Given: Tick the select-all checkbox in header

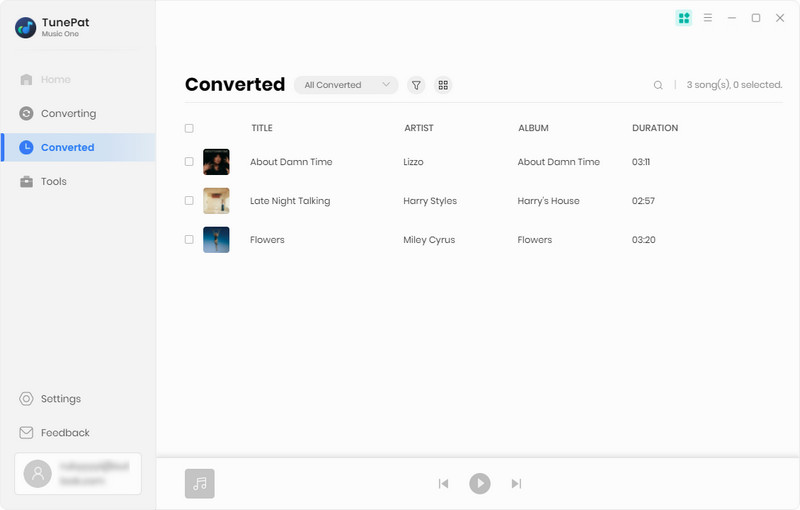Looking at the screenshot, I should (x=189, y=128).
